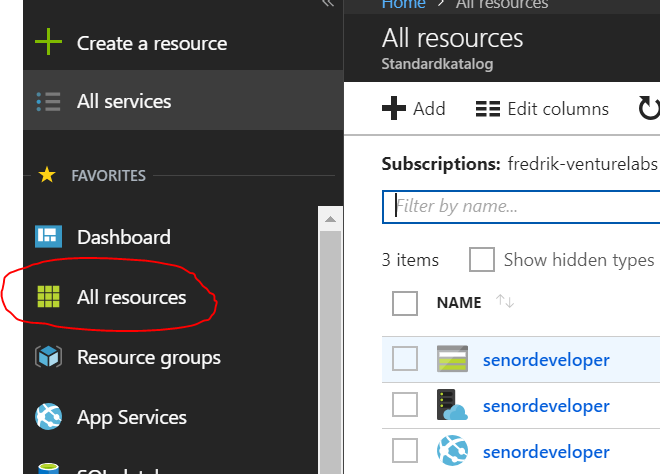Click the Edit columns button label
This screenshot has height=474, width=660.
(558, 109)
